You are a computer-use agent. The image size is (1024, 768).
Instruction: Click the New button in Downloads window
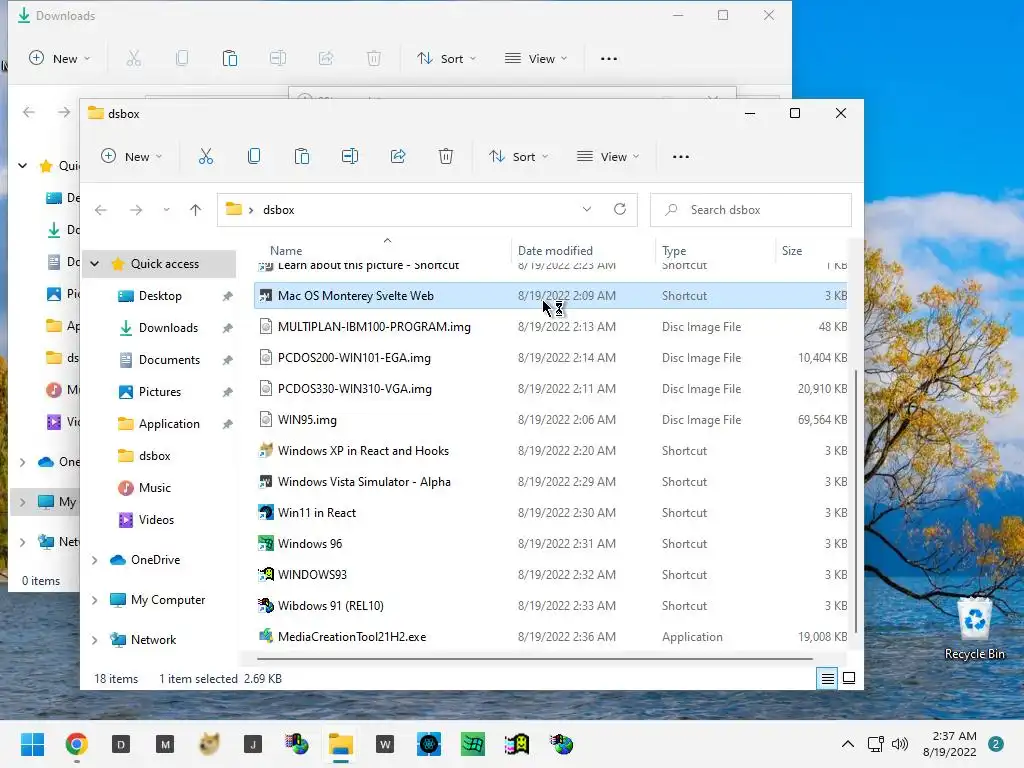pos(59,59)
